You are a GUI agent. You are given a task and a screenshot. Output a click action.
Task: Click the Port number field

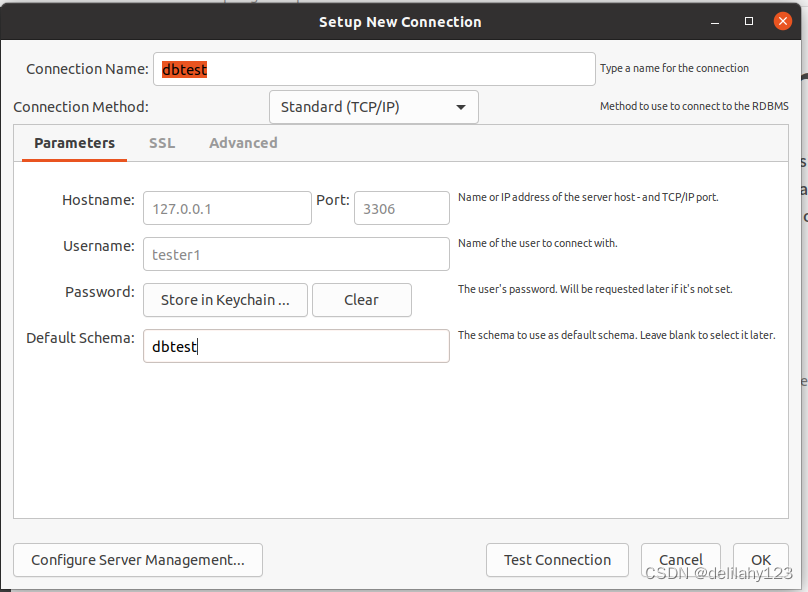pos(401,208)
